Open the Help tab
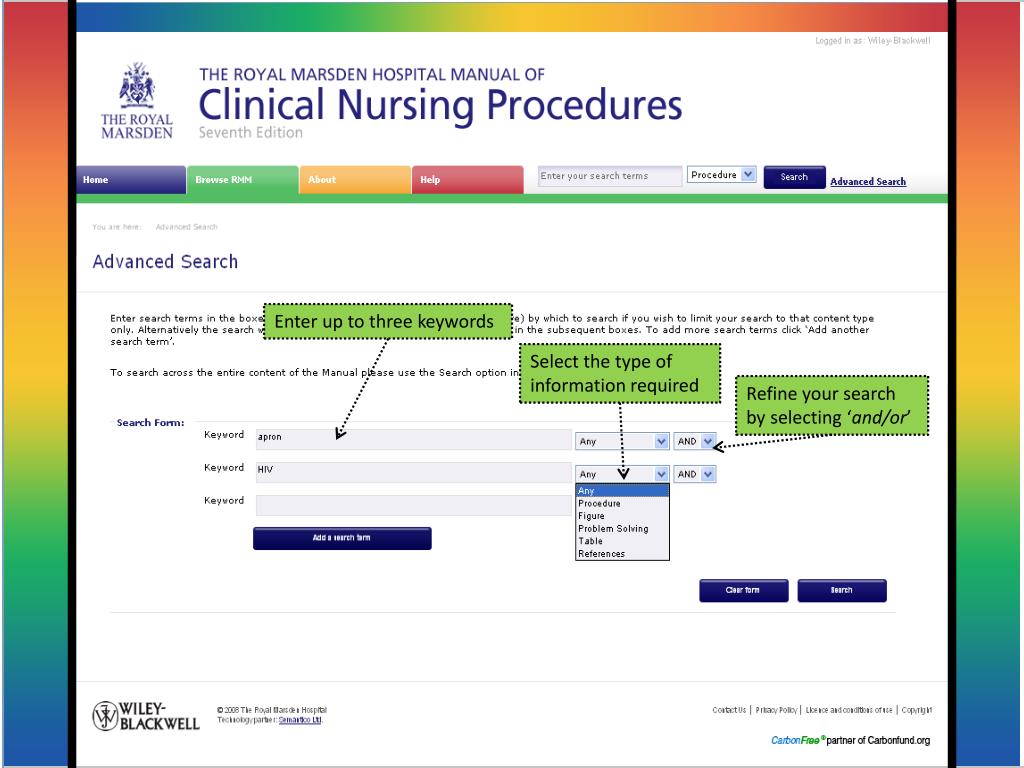 click(467, 180)
